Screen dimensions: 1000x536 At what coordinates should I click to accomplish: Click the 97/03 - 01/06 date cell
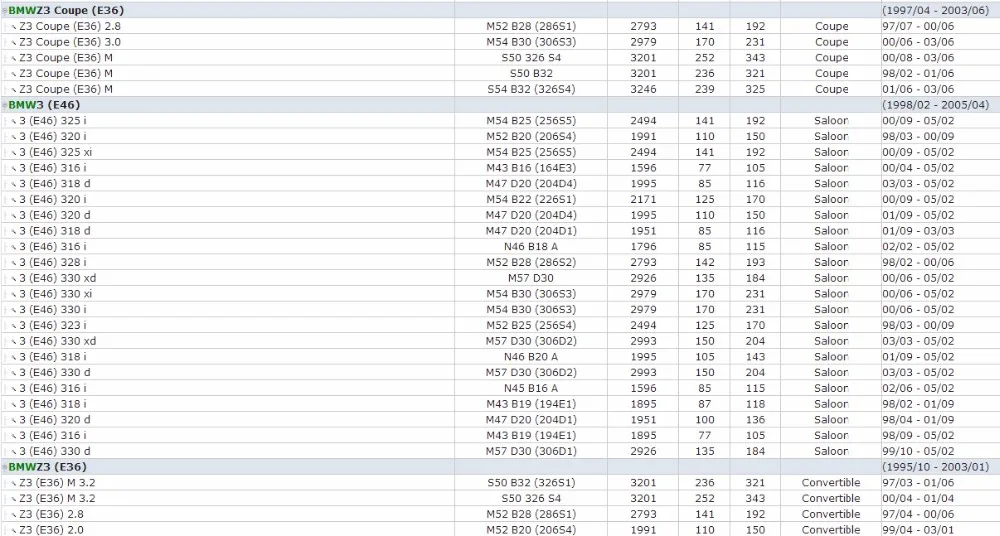(918, 482)
